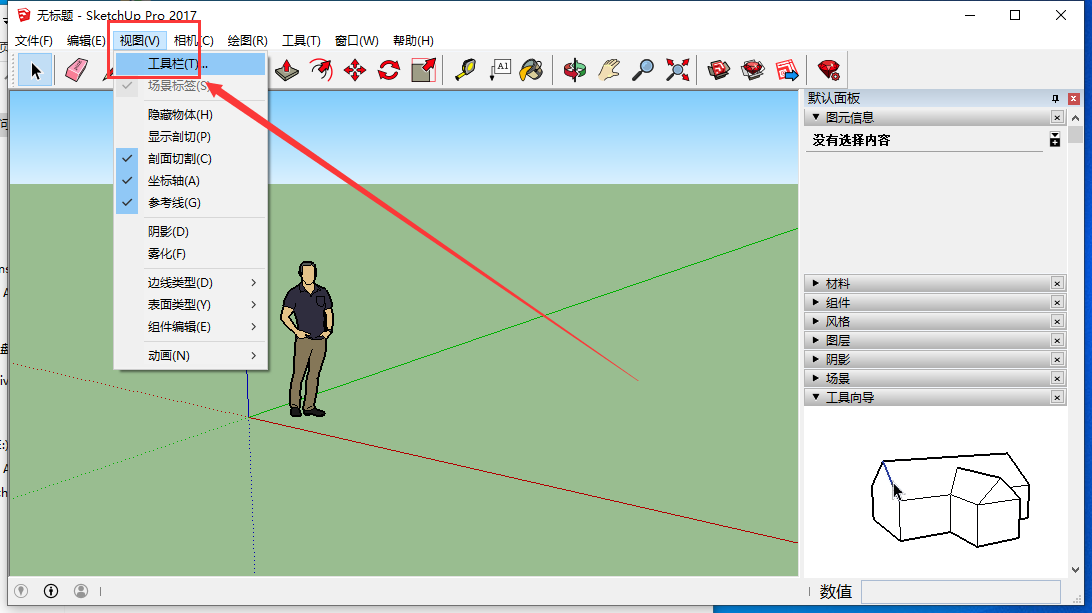
Task: Click the 数值 measurements input box
Action: tap(960, 592)
